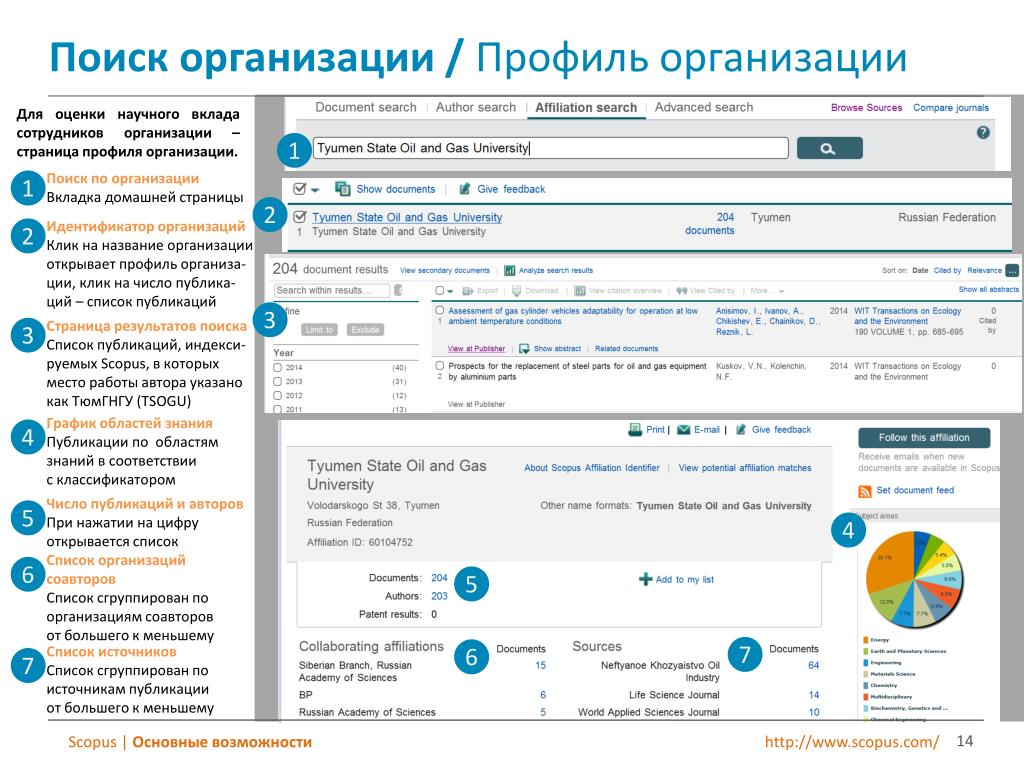This screenshot has height=768, width=1024.
Task: Click the E-mail envelope icon
Action: pyautogui.click(x=683, y=430)
